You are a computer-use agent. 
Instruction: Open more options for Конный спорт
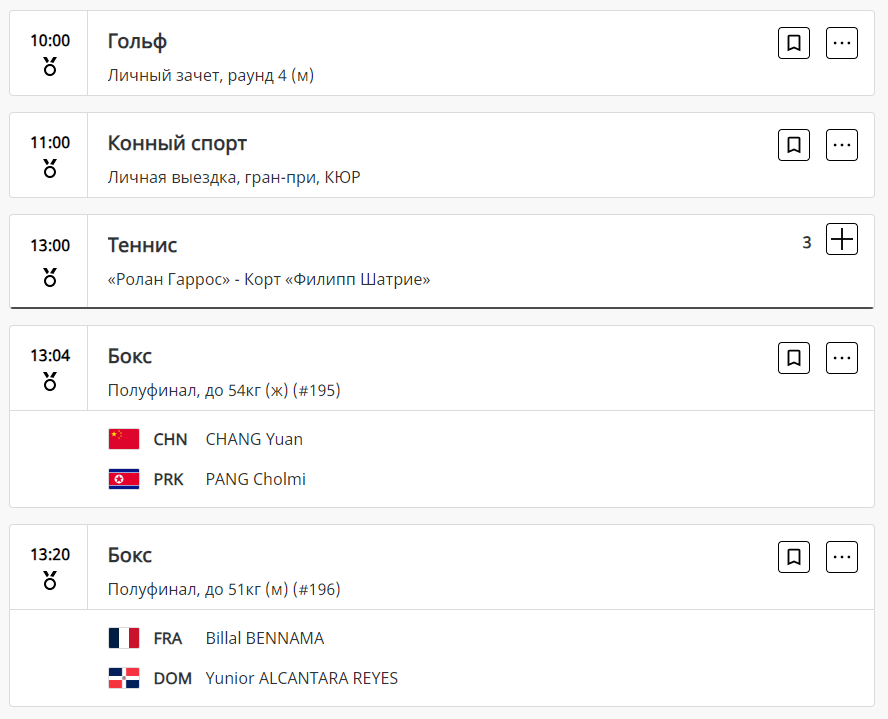pyautogui.click(x=842, y=145)
